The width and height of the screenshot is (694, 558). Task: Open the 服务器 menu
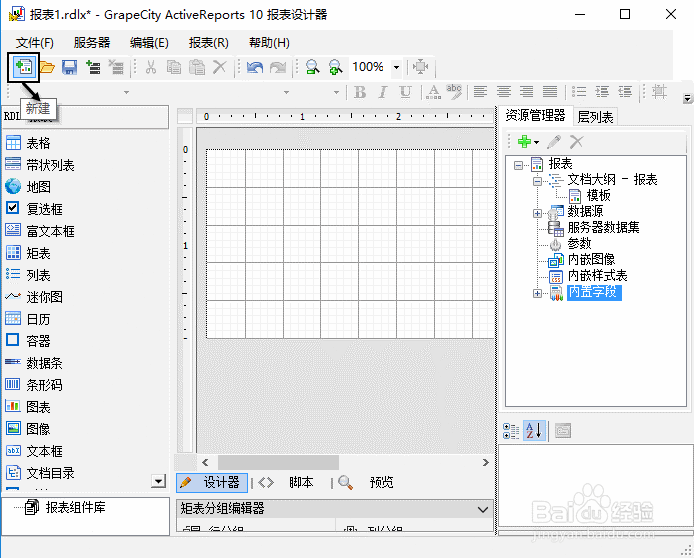pyautogui.click(x=92, y=43)
